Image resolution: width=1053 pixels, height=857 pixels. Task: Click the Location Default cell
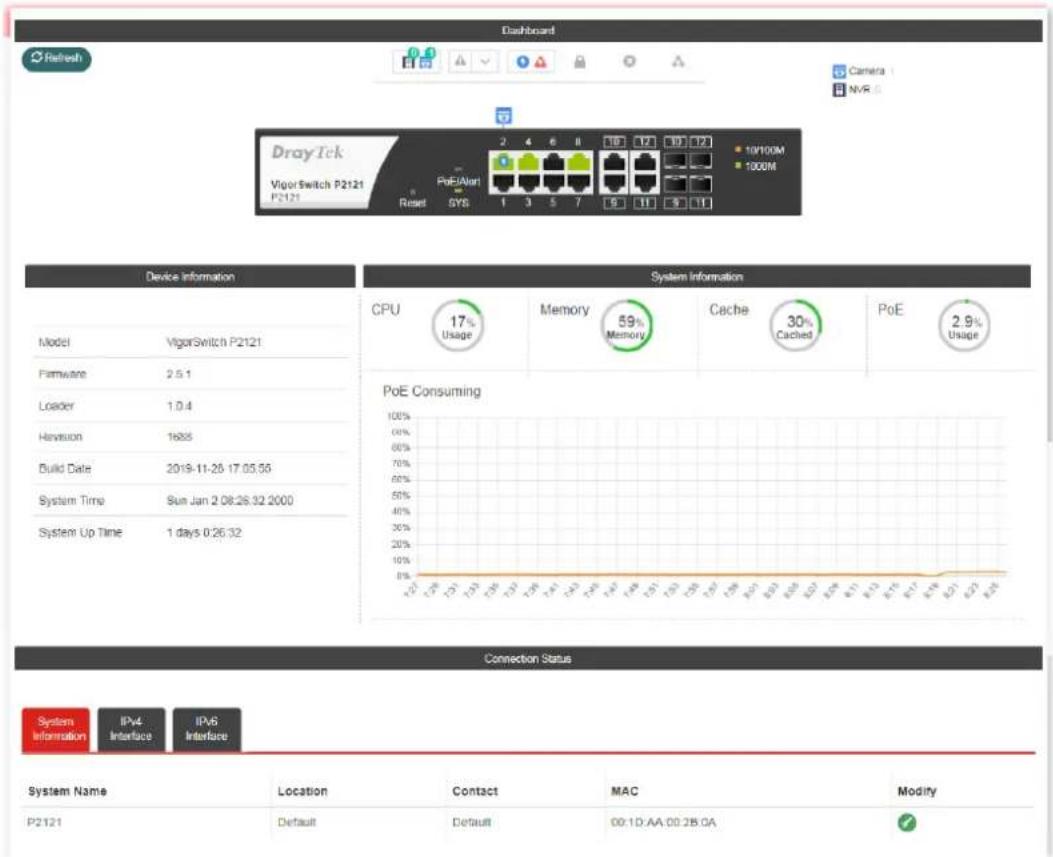click(296, 822)
